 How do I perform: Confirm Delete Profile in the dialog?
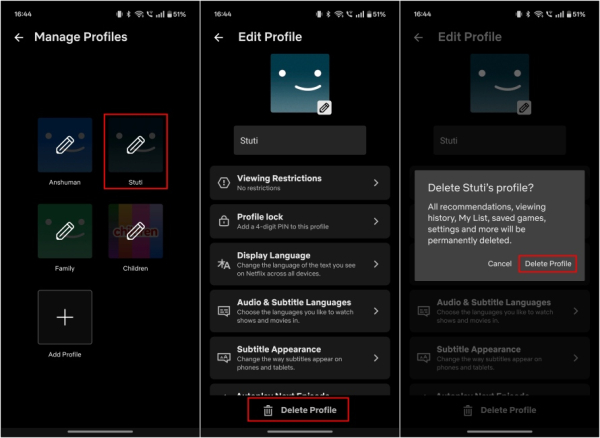548,264
